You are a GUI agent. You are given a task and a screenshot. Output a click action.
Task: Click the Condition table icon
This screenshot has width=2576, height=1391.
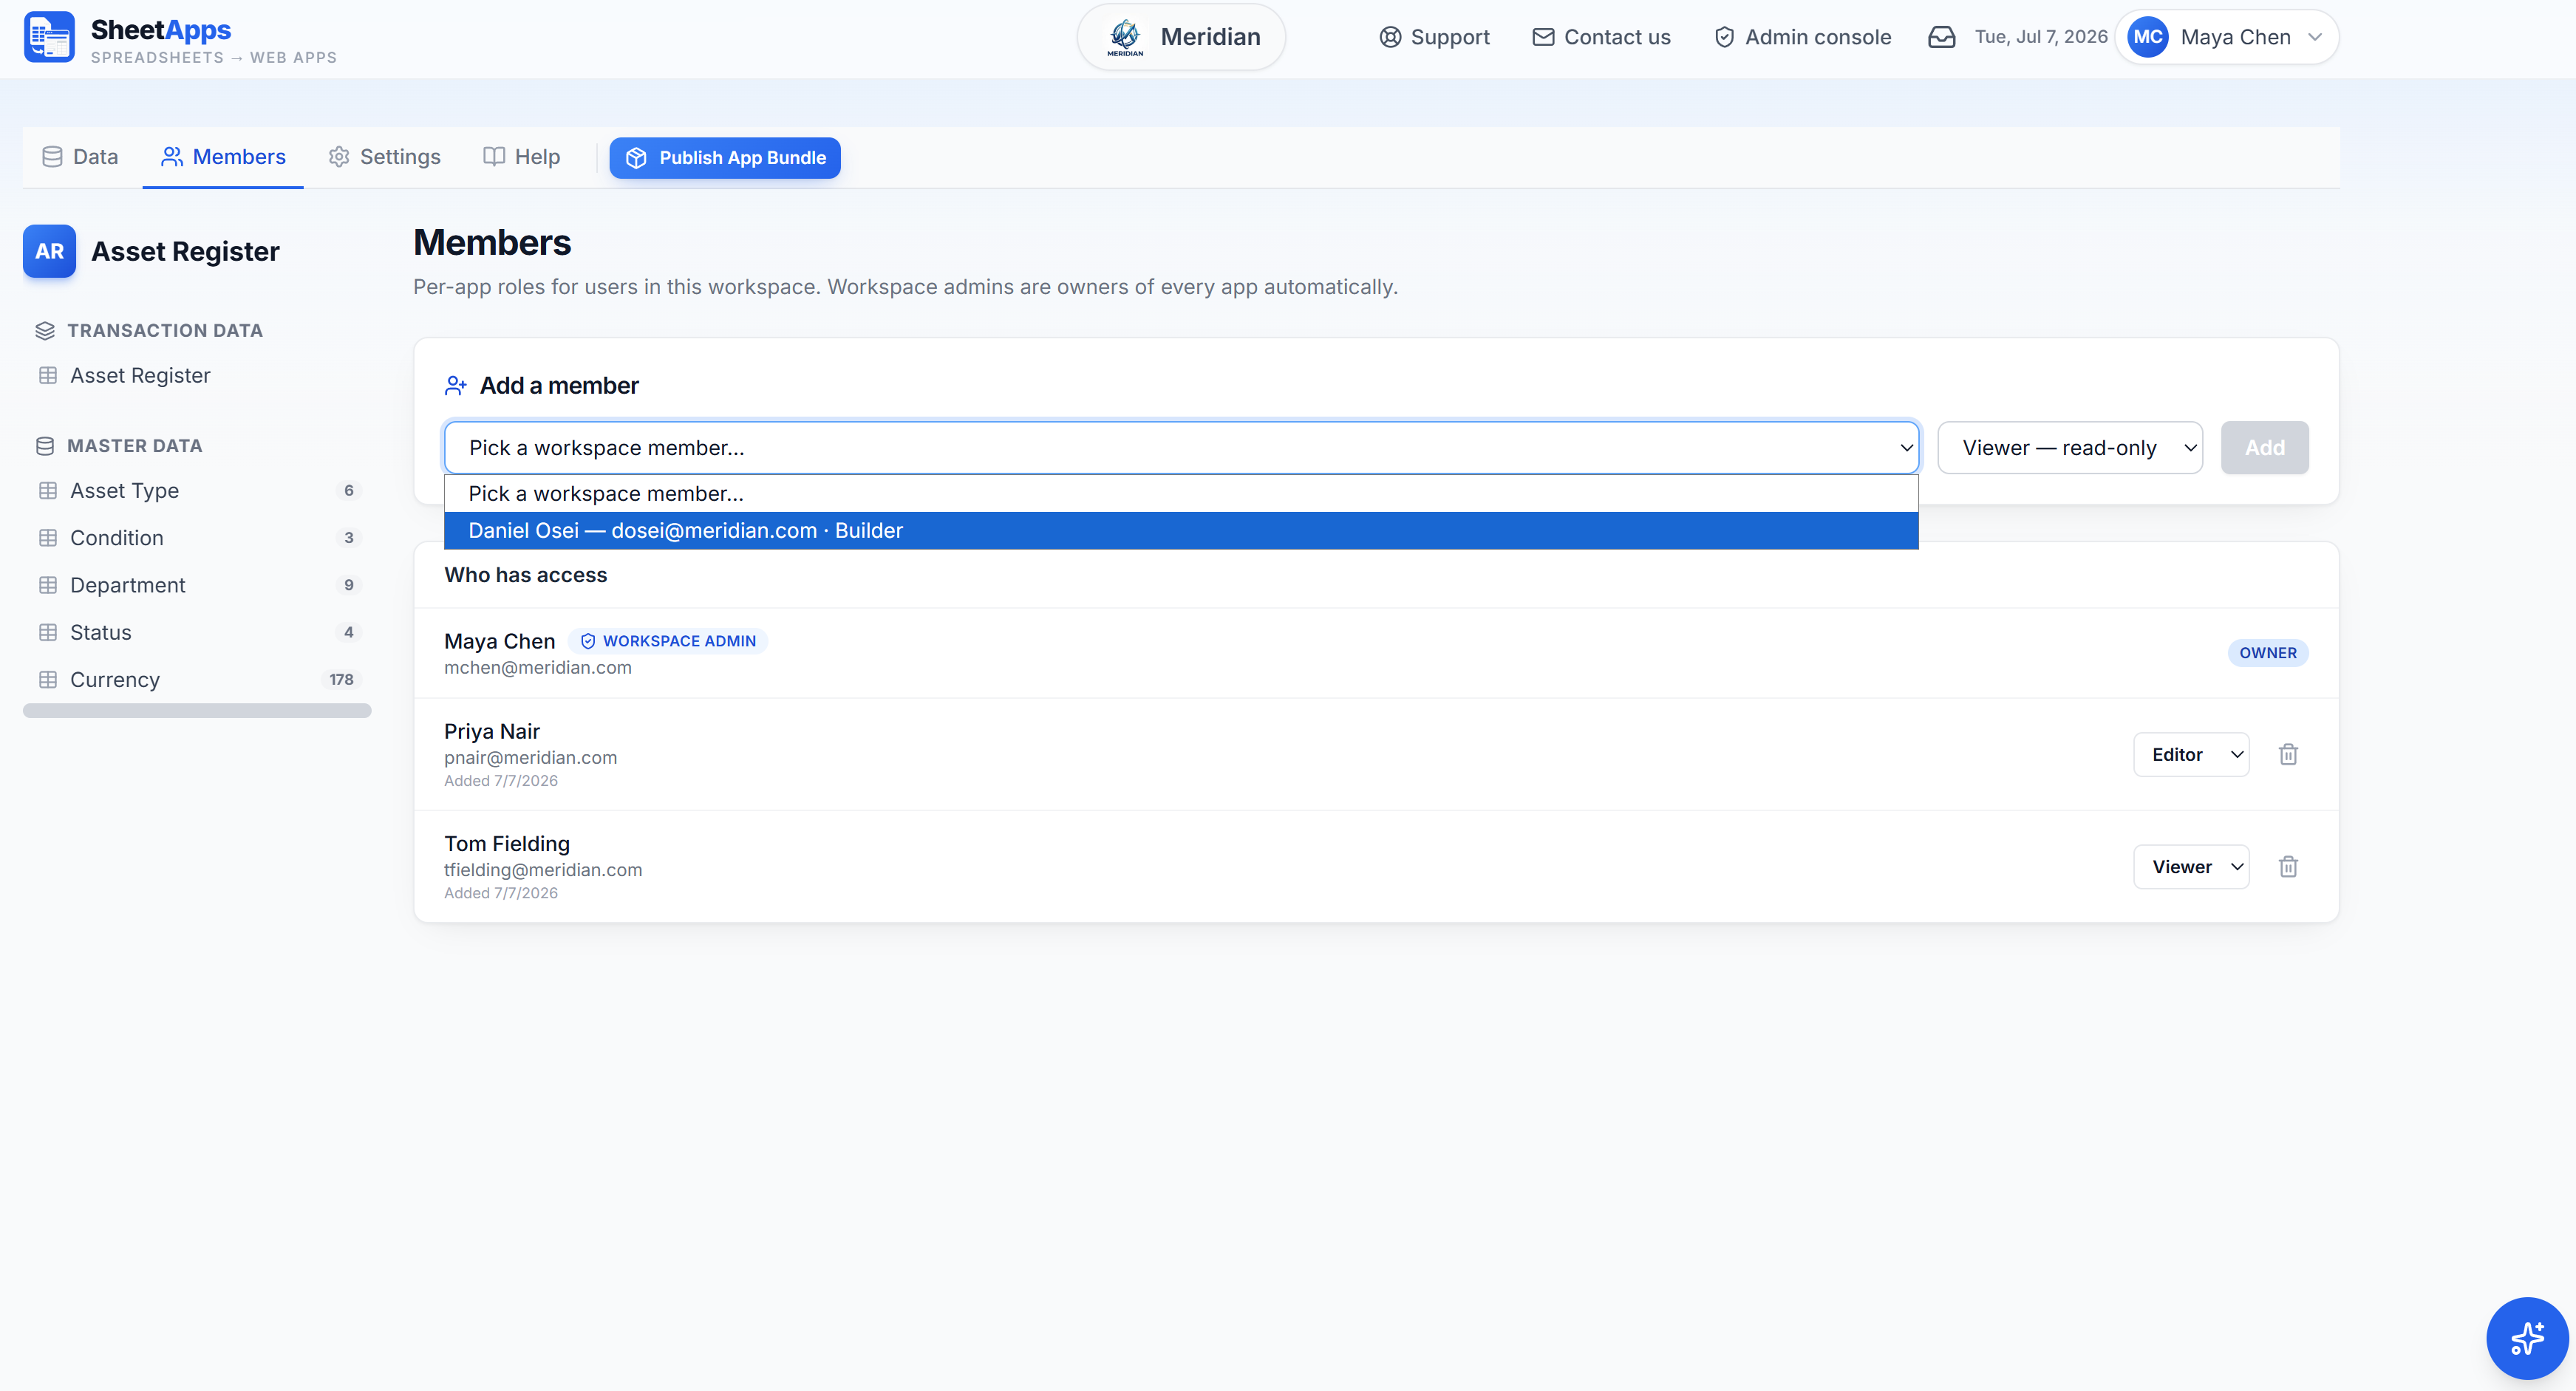click(x=47, y=538)
